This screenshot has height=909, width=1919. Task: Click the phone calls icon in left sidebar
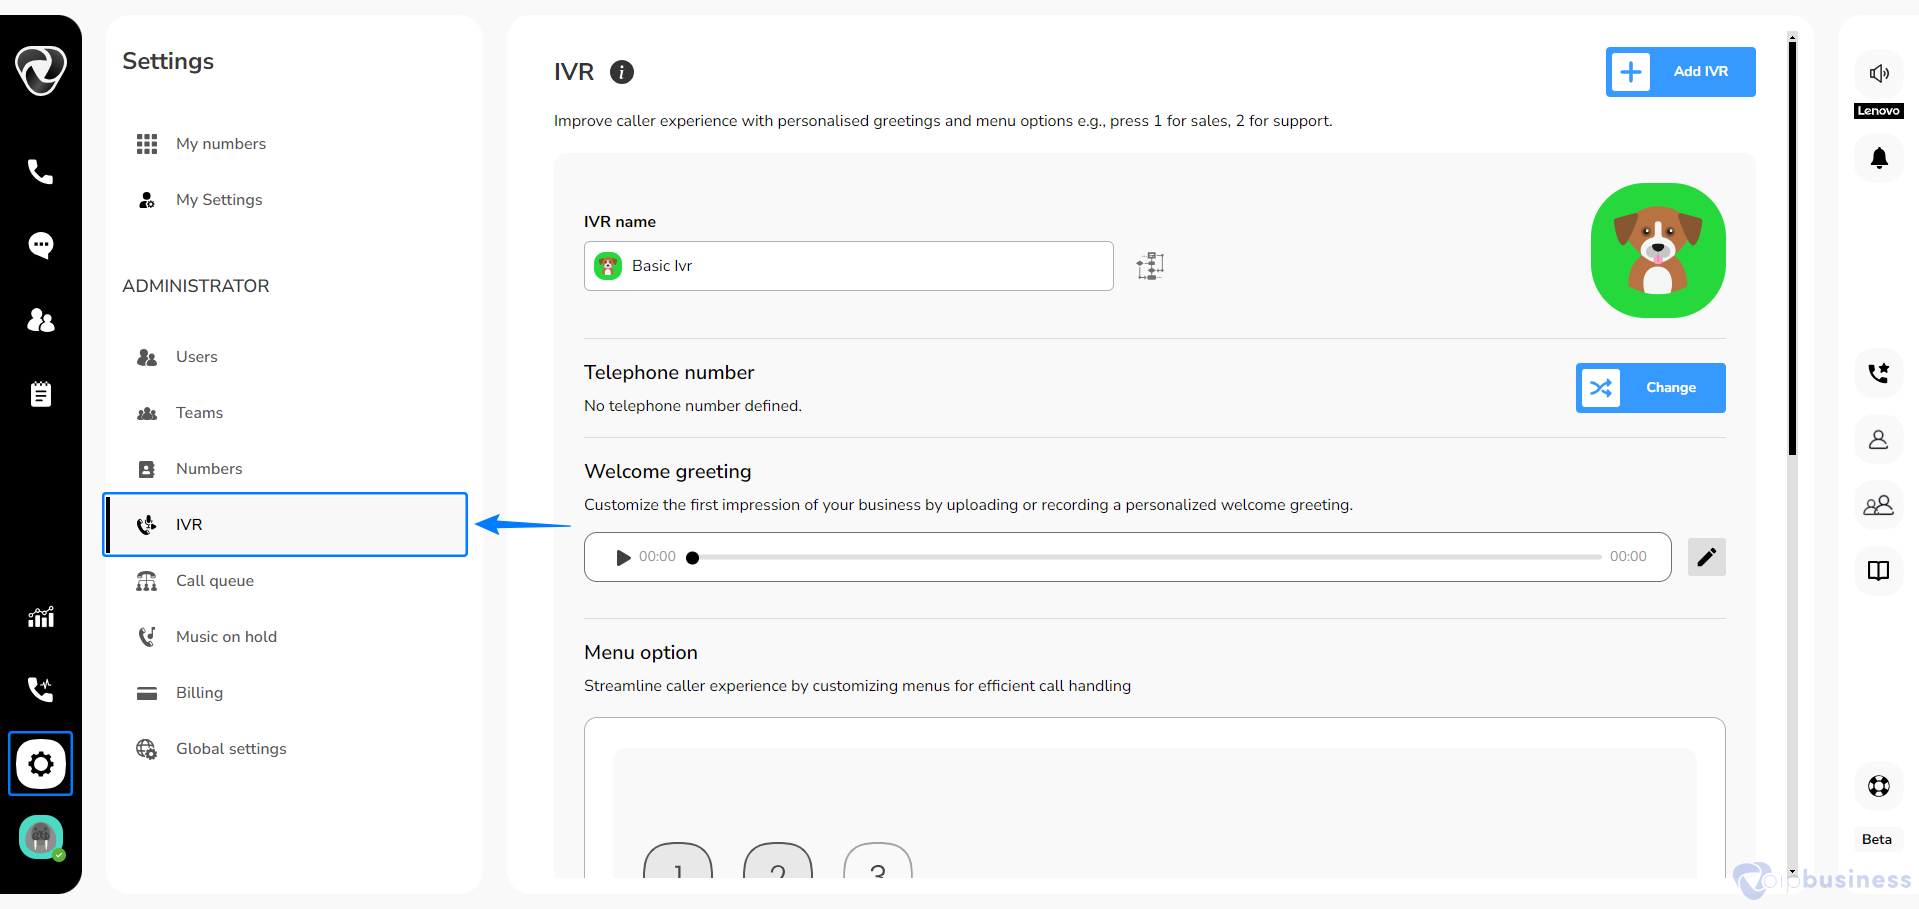coord(40,172)
